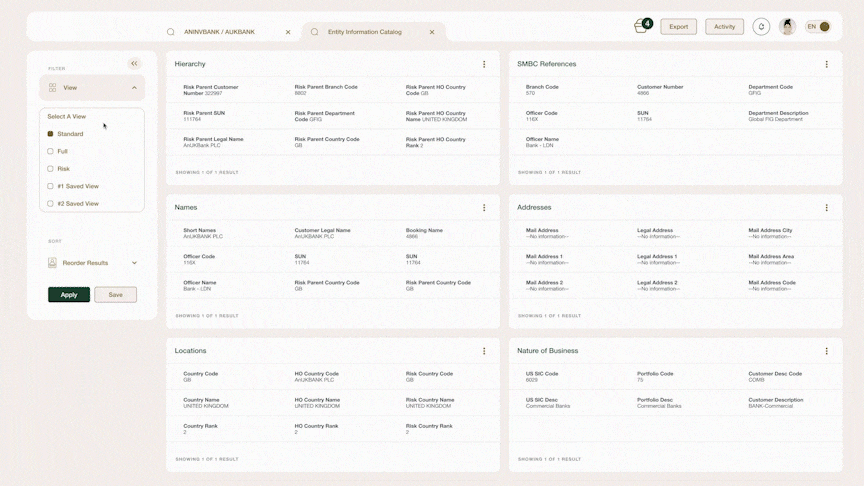This screenshot has height=486, width=864.
Task: Click Risk Country Rank field
Action: pos(429,429)
